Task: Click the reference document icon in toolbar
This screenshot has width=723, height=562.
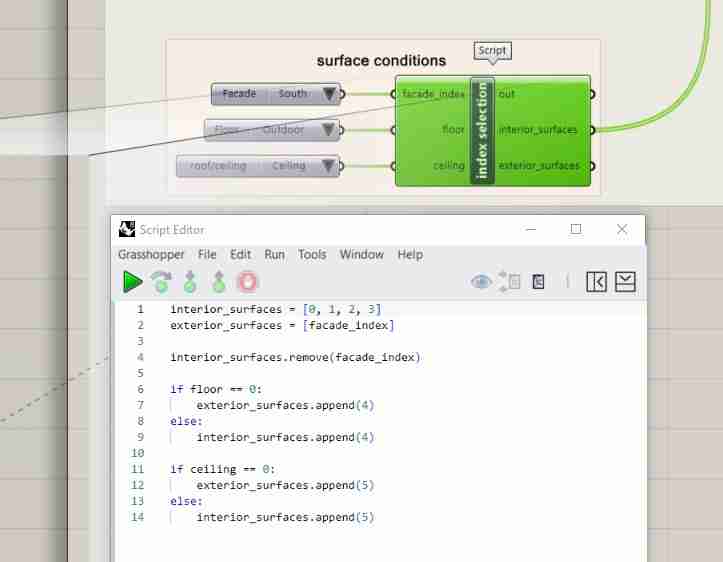Action: click(x=539, y=282)
